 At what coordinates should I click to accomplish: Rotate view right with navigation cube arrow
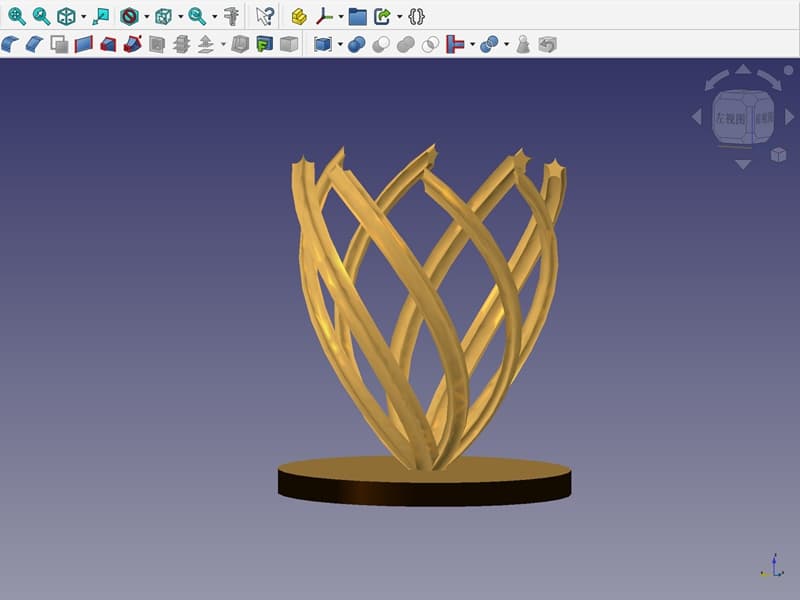pos(789,117)
